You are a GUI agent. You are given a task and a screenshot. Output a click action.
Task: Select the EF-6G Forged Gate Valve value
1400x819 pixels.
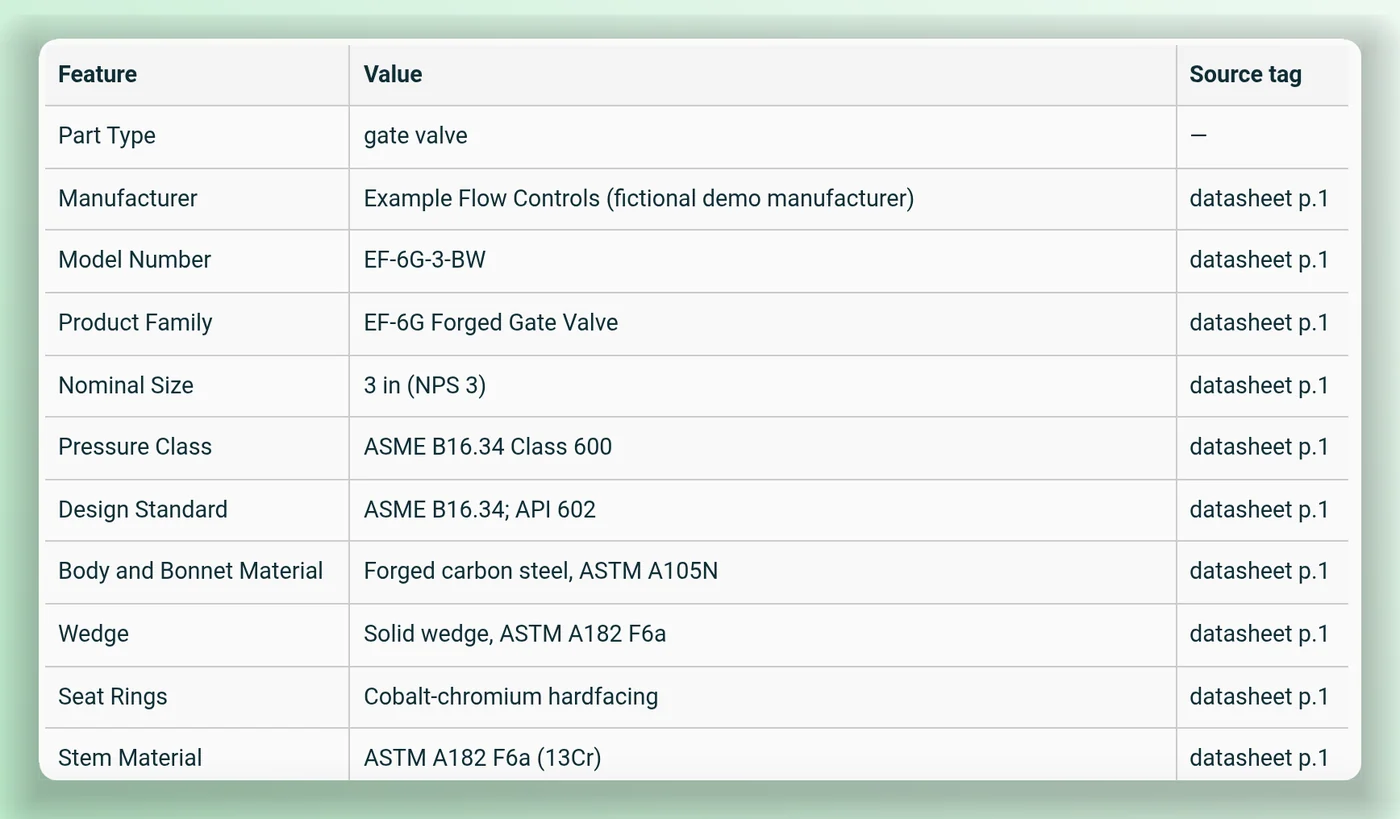pos(491,323)
